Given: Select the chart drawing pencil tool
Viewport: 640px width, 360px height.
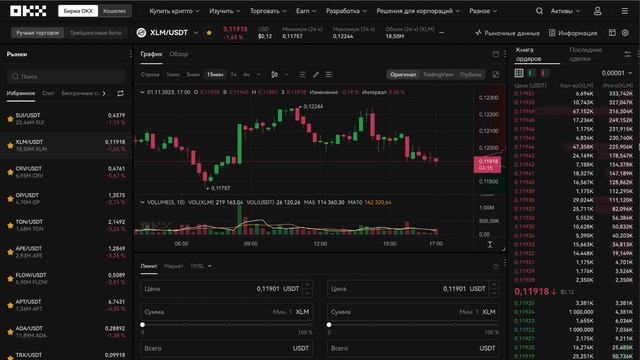Looking at the screenshot, I should tap(316, 75).
